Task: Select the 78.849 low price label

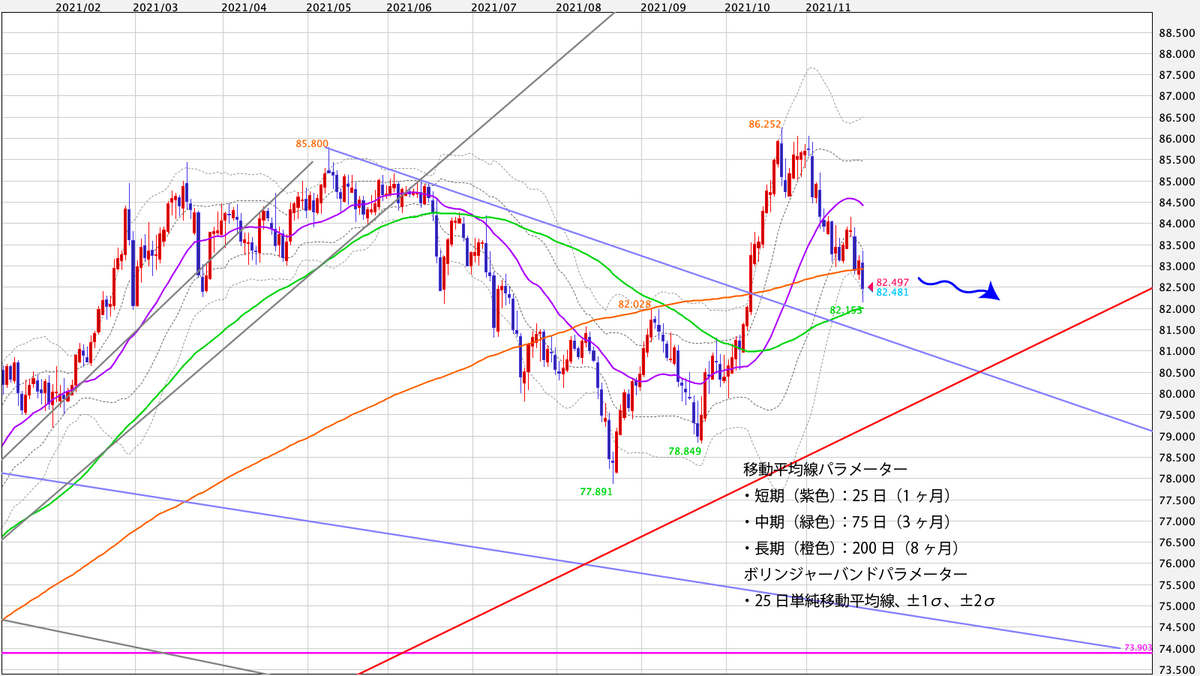Action: pyautogui.click(x=685, y=452)
